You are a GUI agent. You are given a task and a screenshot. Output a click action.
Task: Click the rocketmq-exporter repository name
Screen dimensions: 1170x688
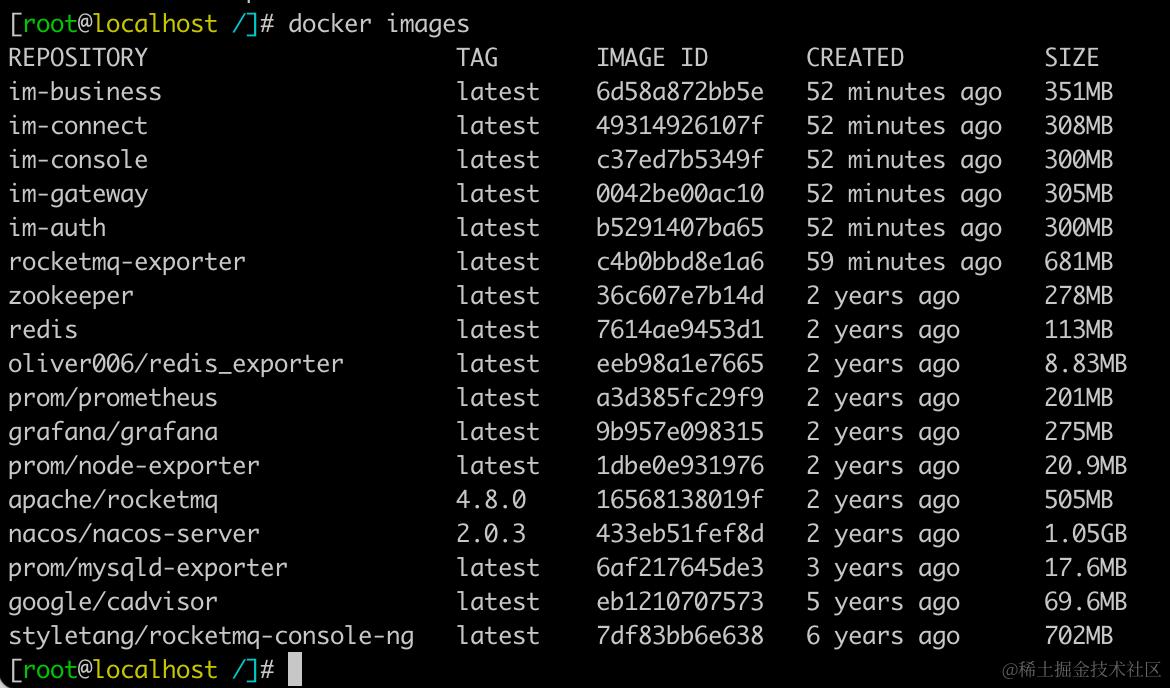point(127,262)
